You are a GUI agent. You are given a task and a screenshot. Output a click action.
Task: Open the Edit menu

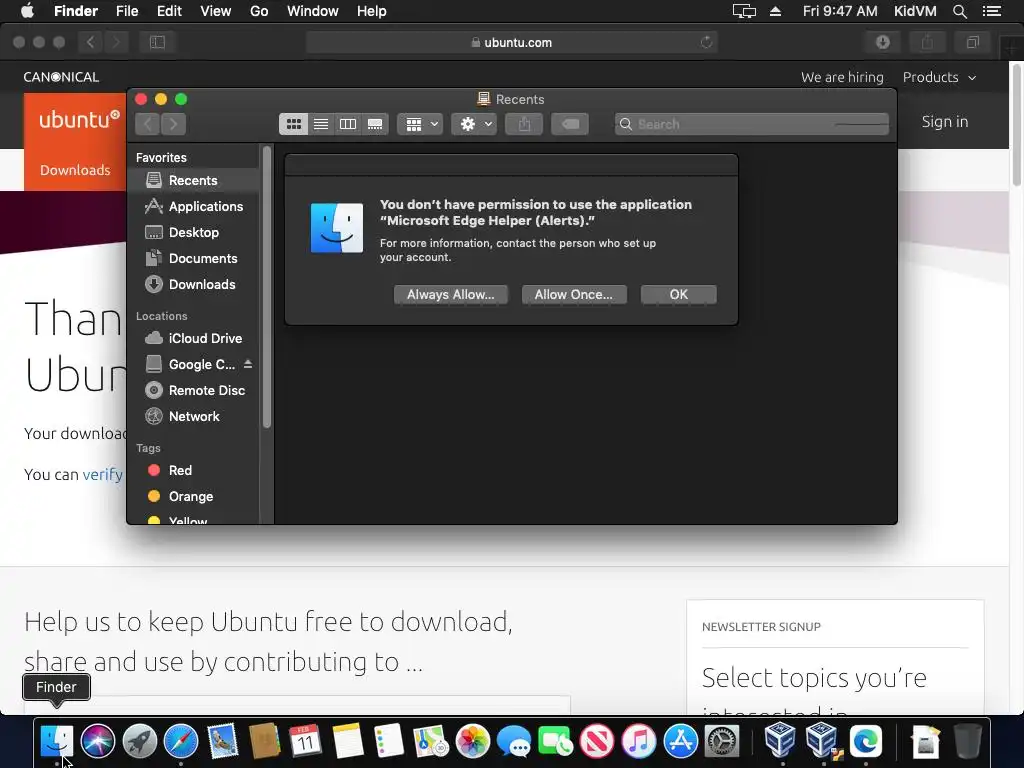coord(169,11)
